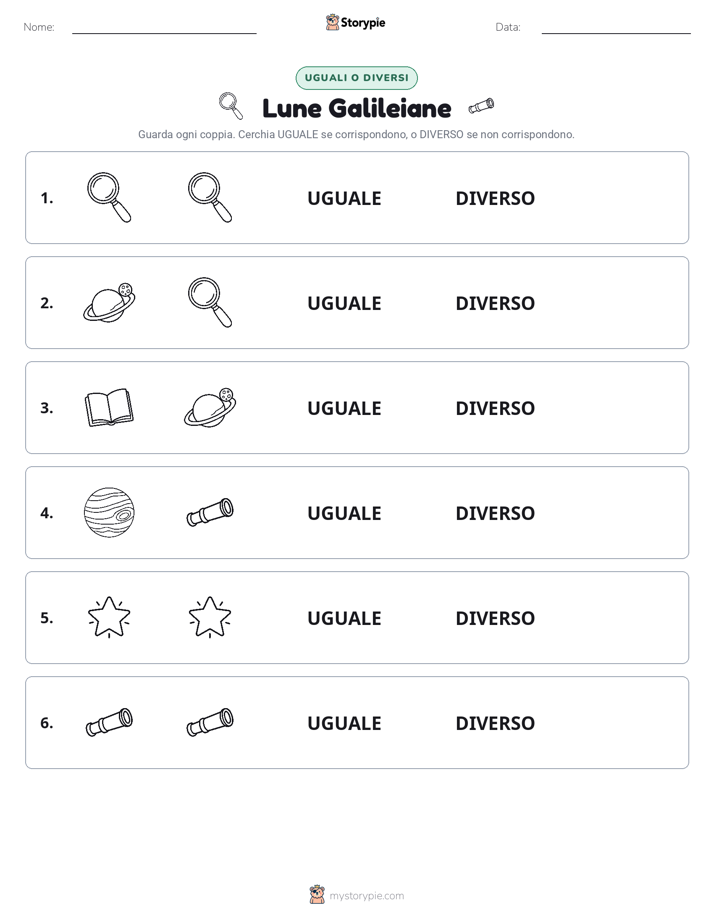Open the mystorypie.com footer link
The image size is (714, 924).
[x=366, y=896]
